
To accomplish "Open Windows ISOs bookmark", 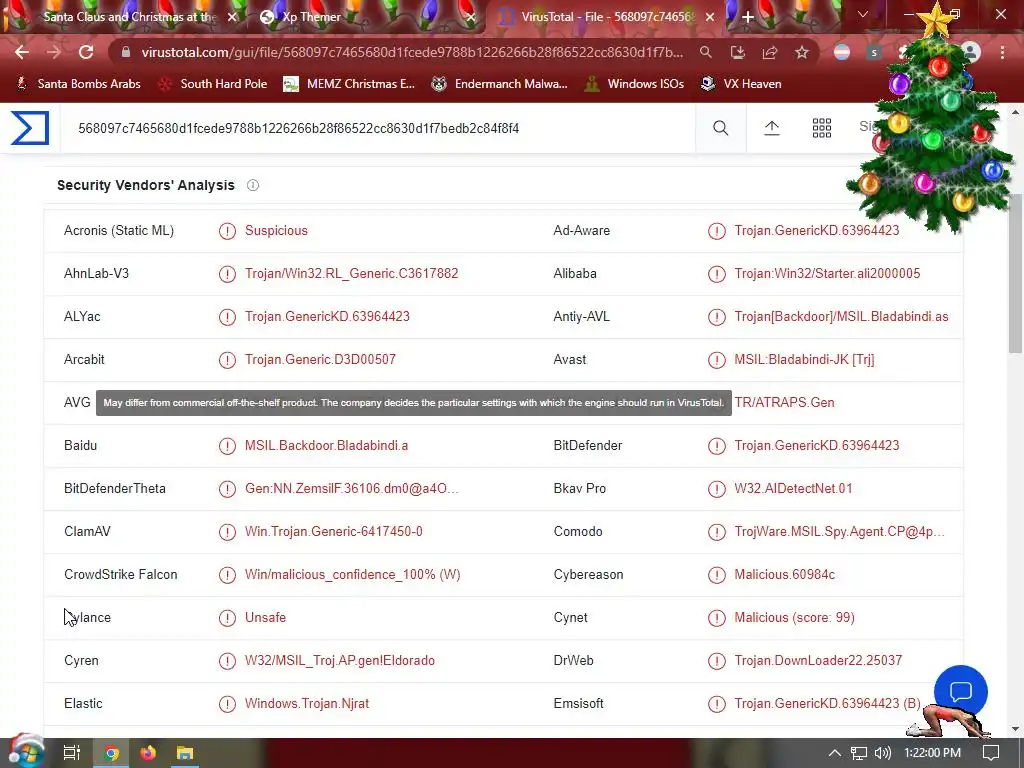I will pos(635,84).
